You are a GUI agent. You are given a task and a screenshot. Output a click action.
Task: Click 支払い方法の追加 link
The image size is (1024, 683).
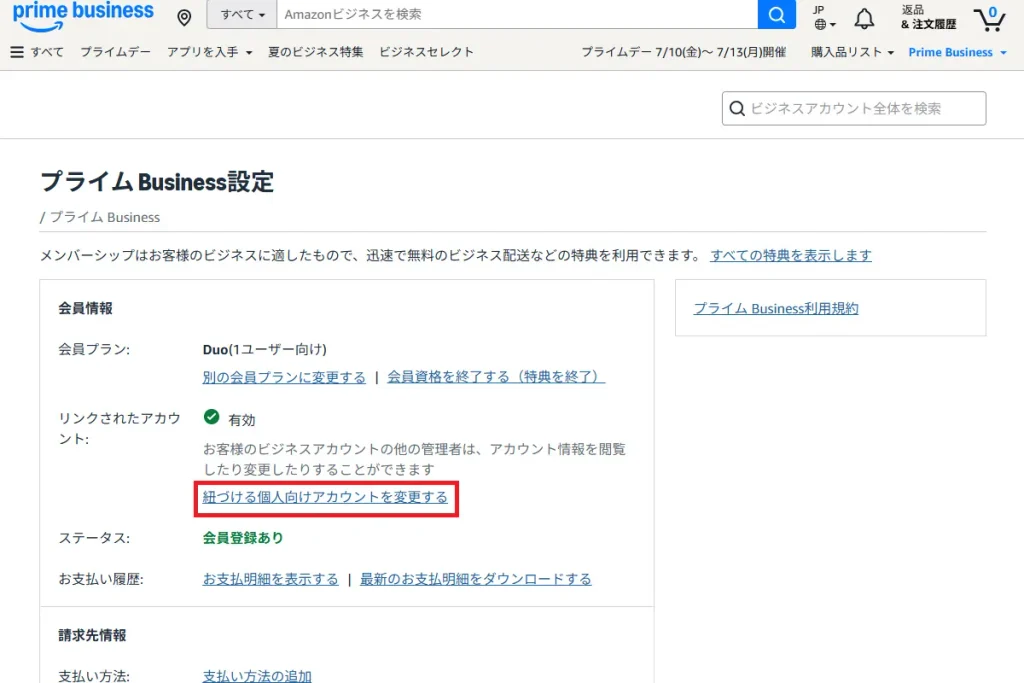pyautogui.click(x=257, y=675)
